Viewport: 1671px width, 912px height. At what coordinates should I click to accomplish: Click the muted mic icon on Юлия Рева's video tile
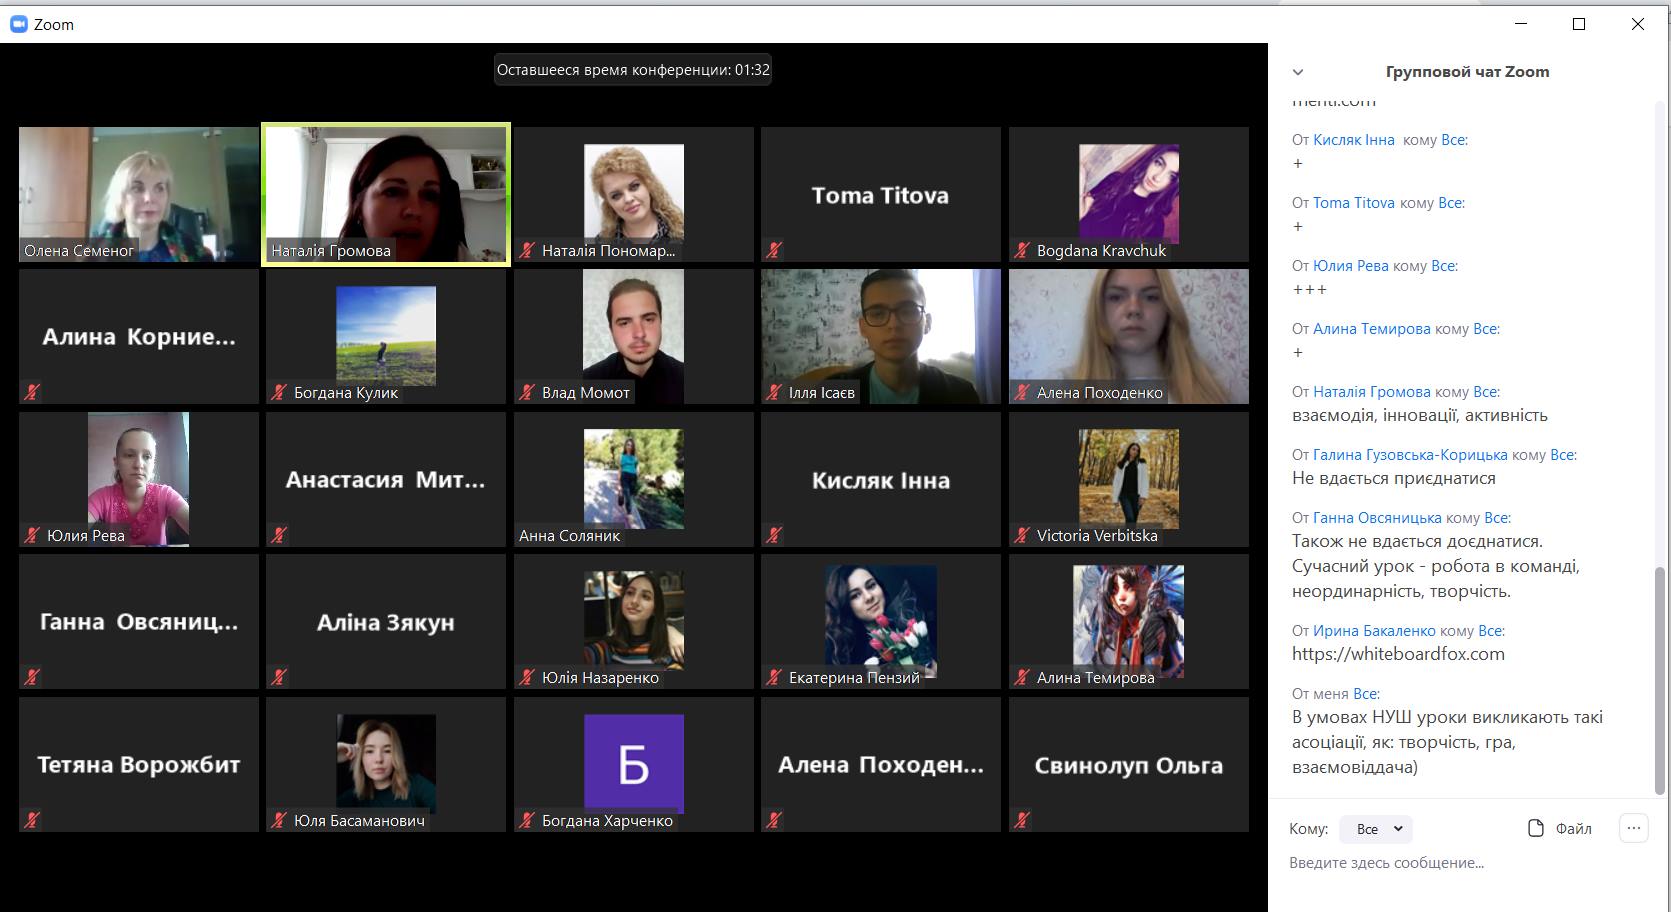pos(31,536)
